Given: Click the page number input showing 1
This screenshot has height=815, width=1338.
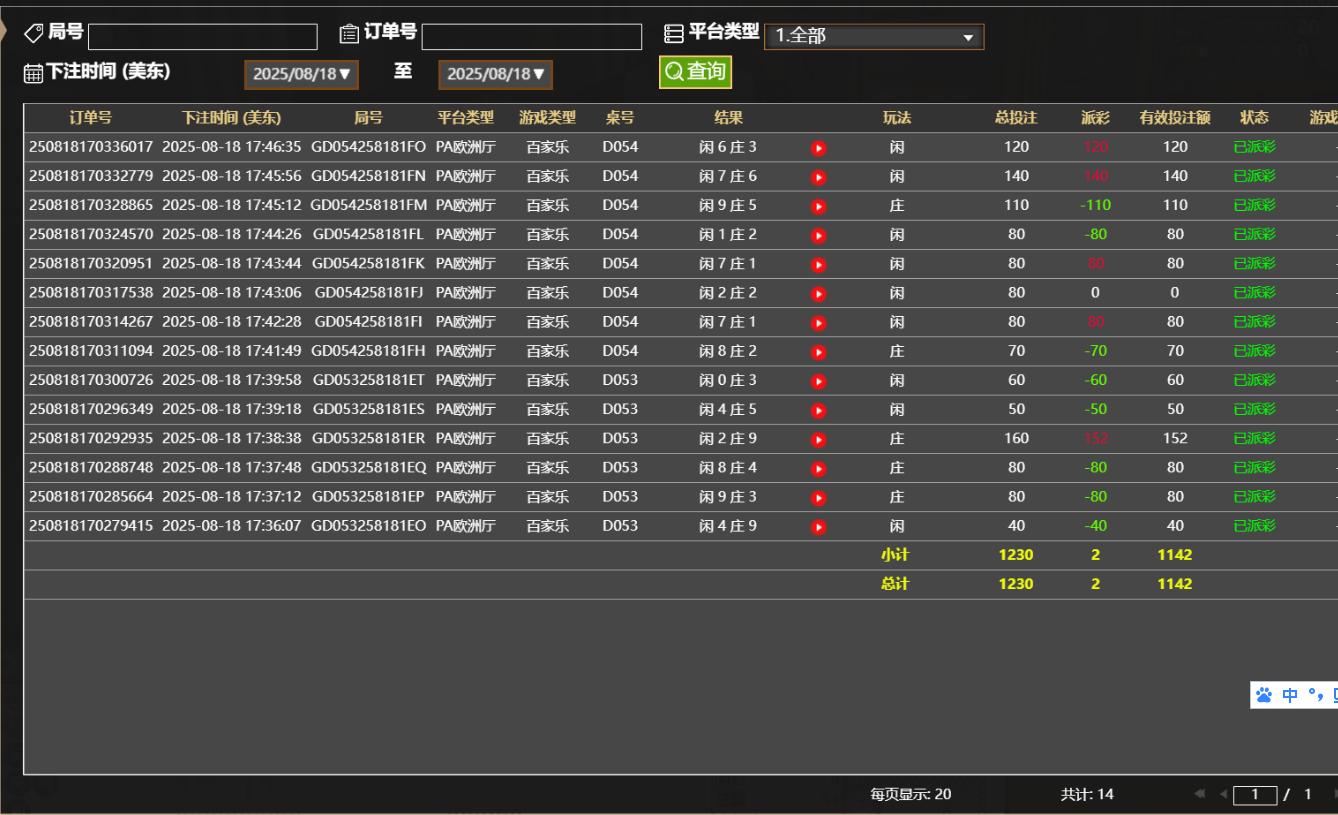Looking at the screenshot, I should coord(1255,794).
